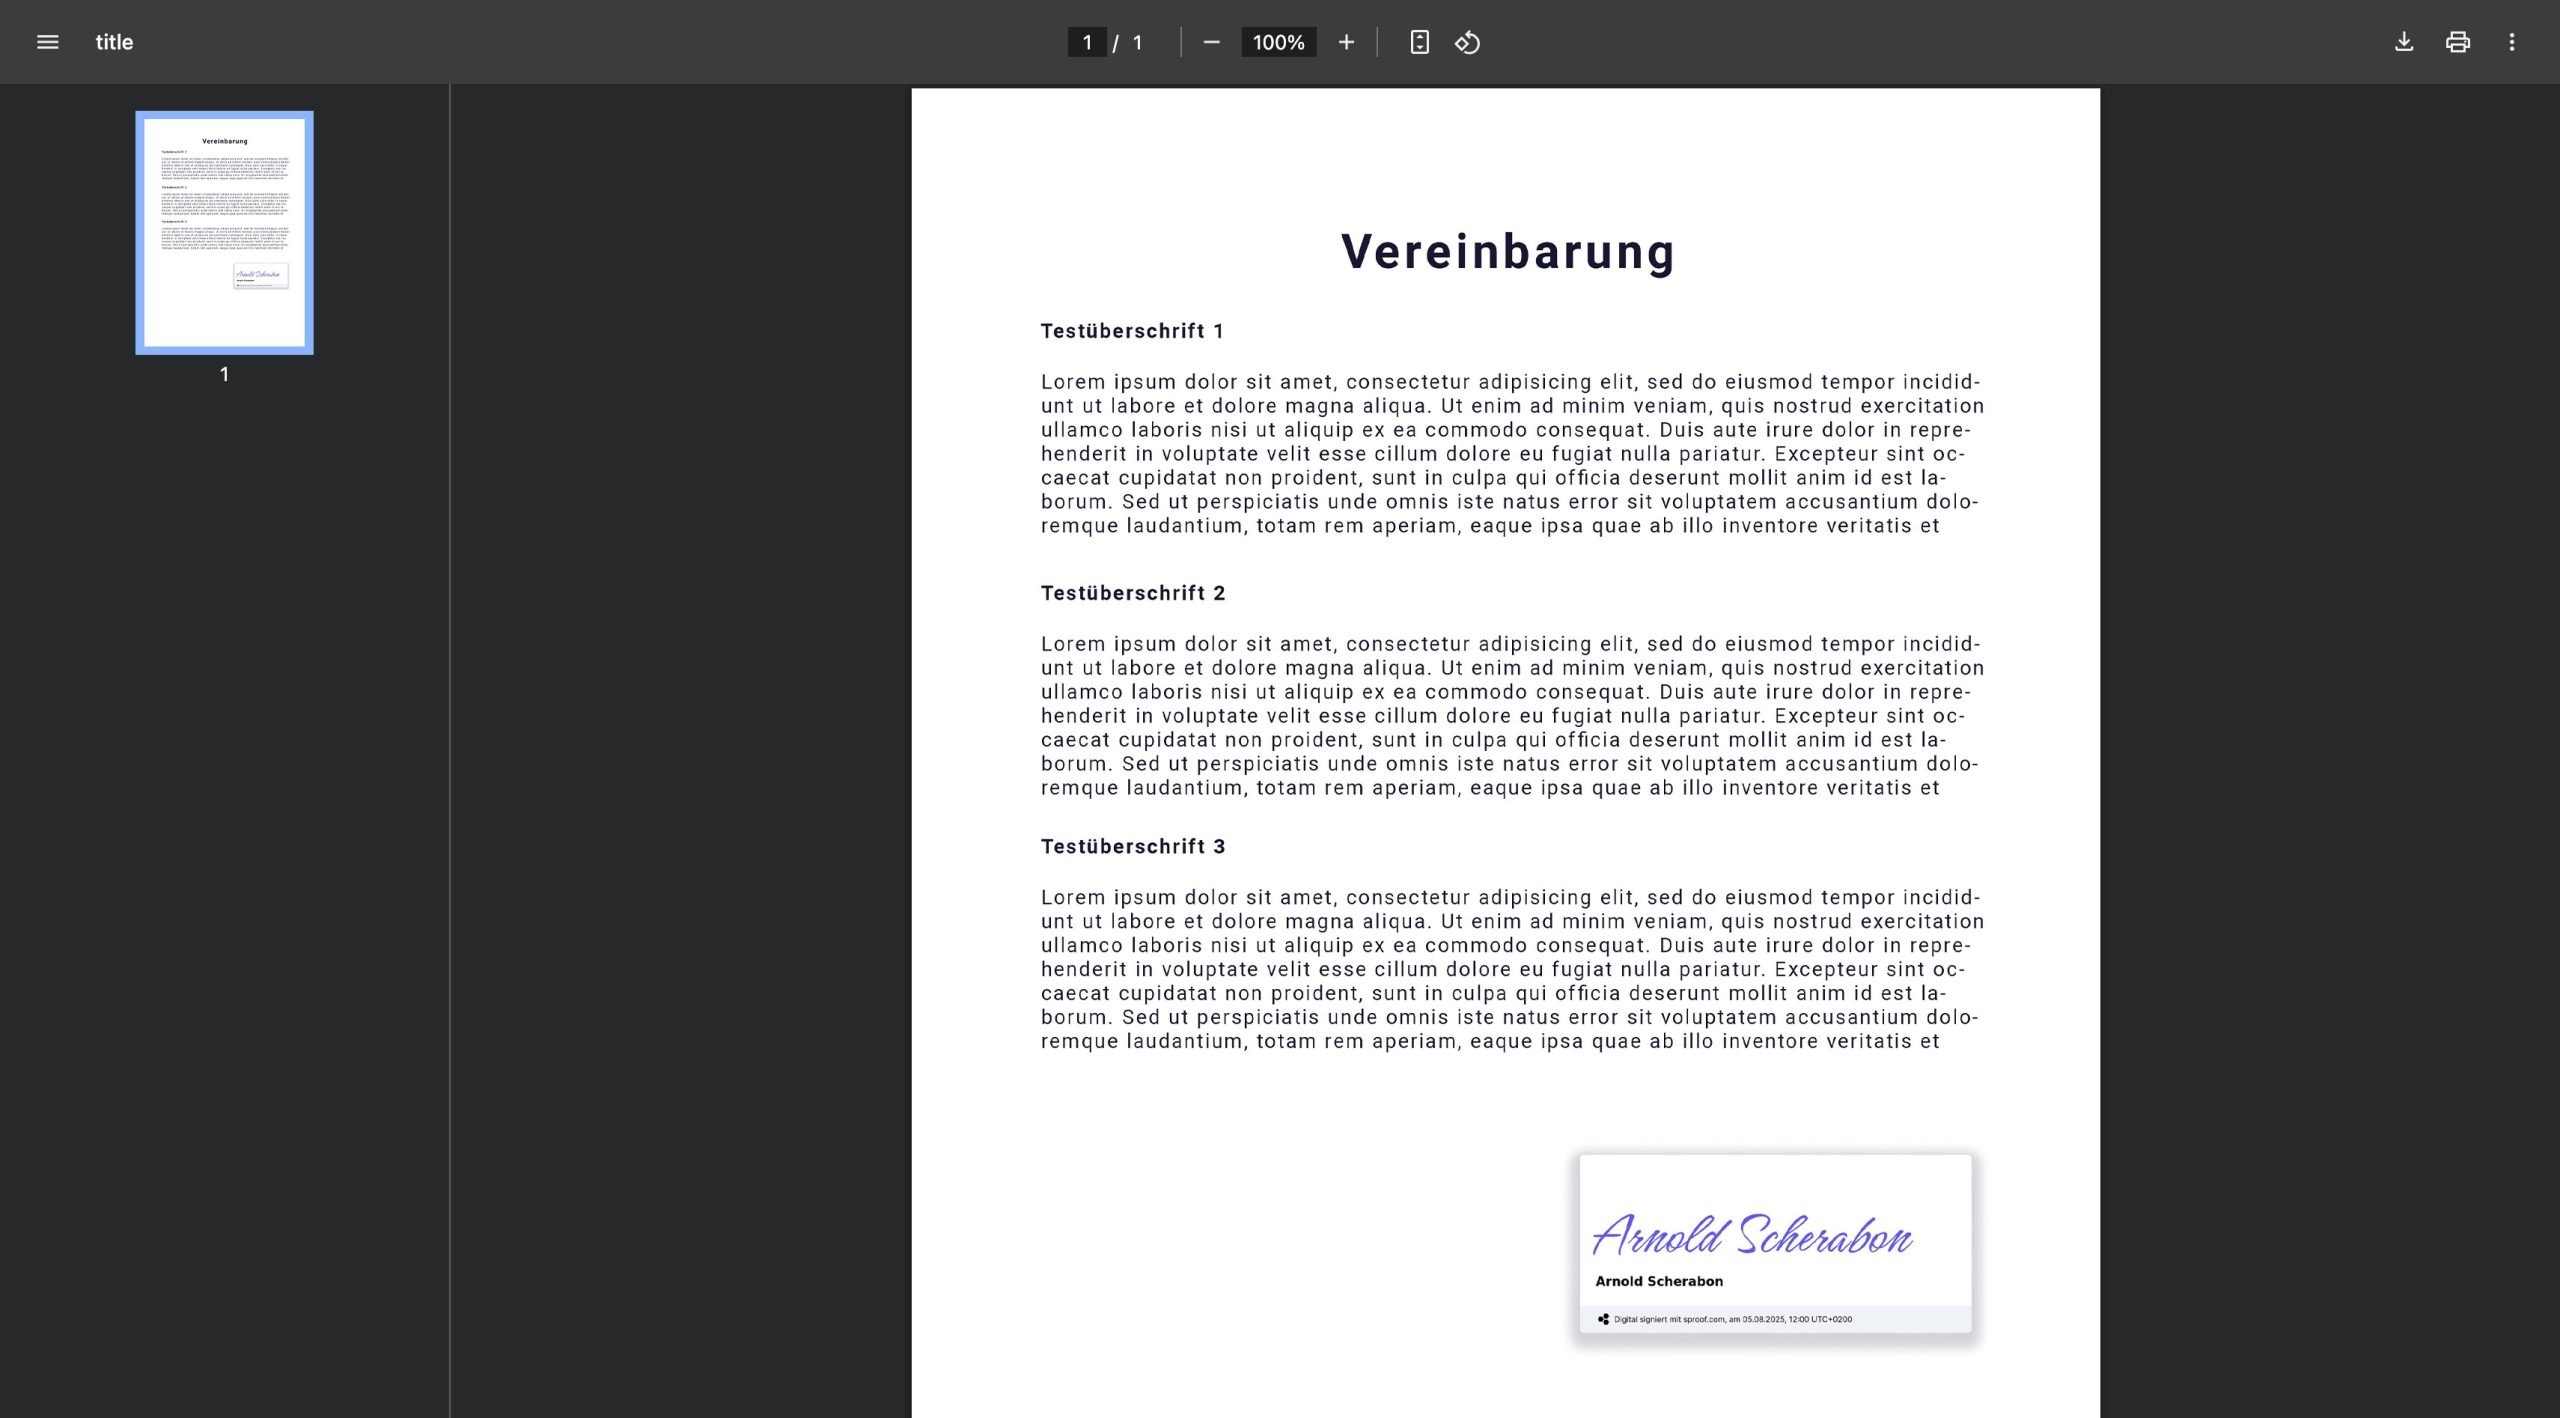Select the page 1 thumbnail
The height and width of the screenshot is (1418, 2560).
(x=224, y=232)
